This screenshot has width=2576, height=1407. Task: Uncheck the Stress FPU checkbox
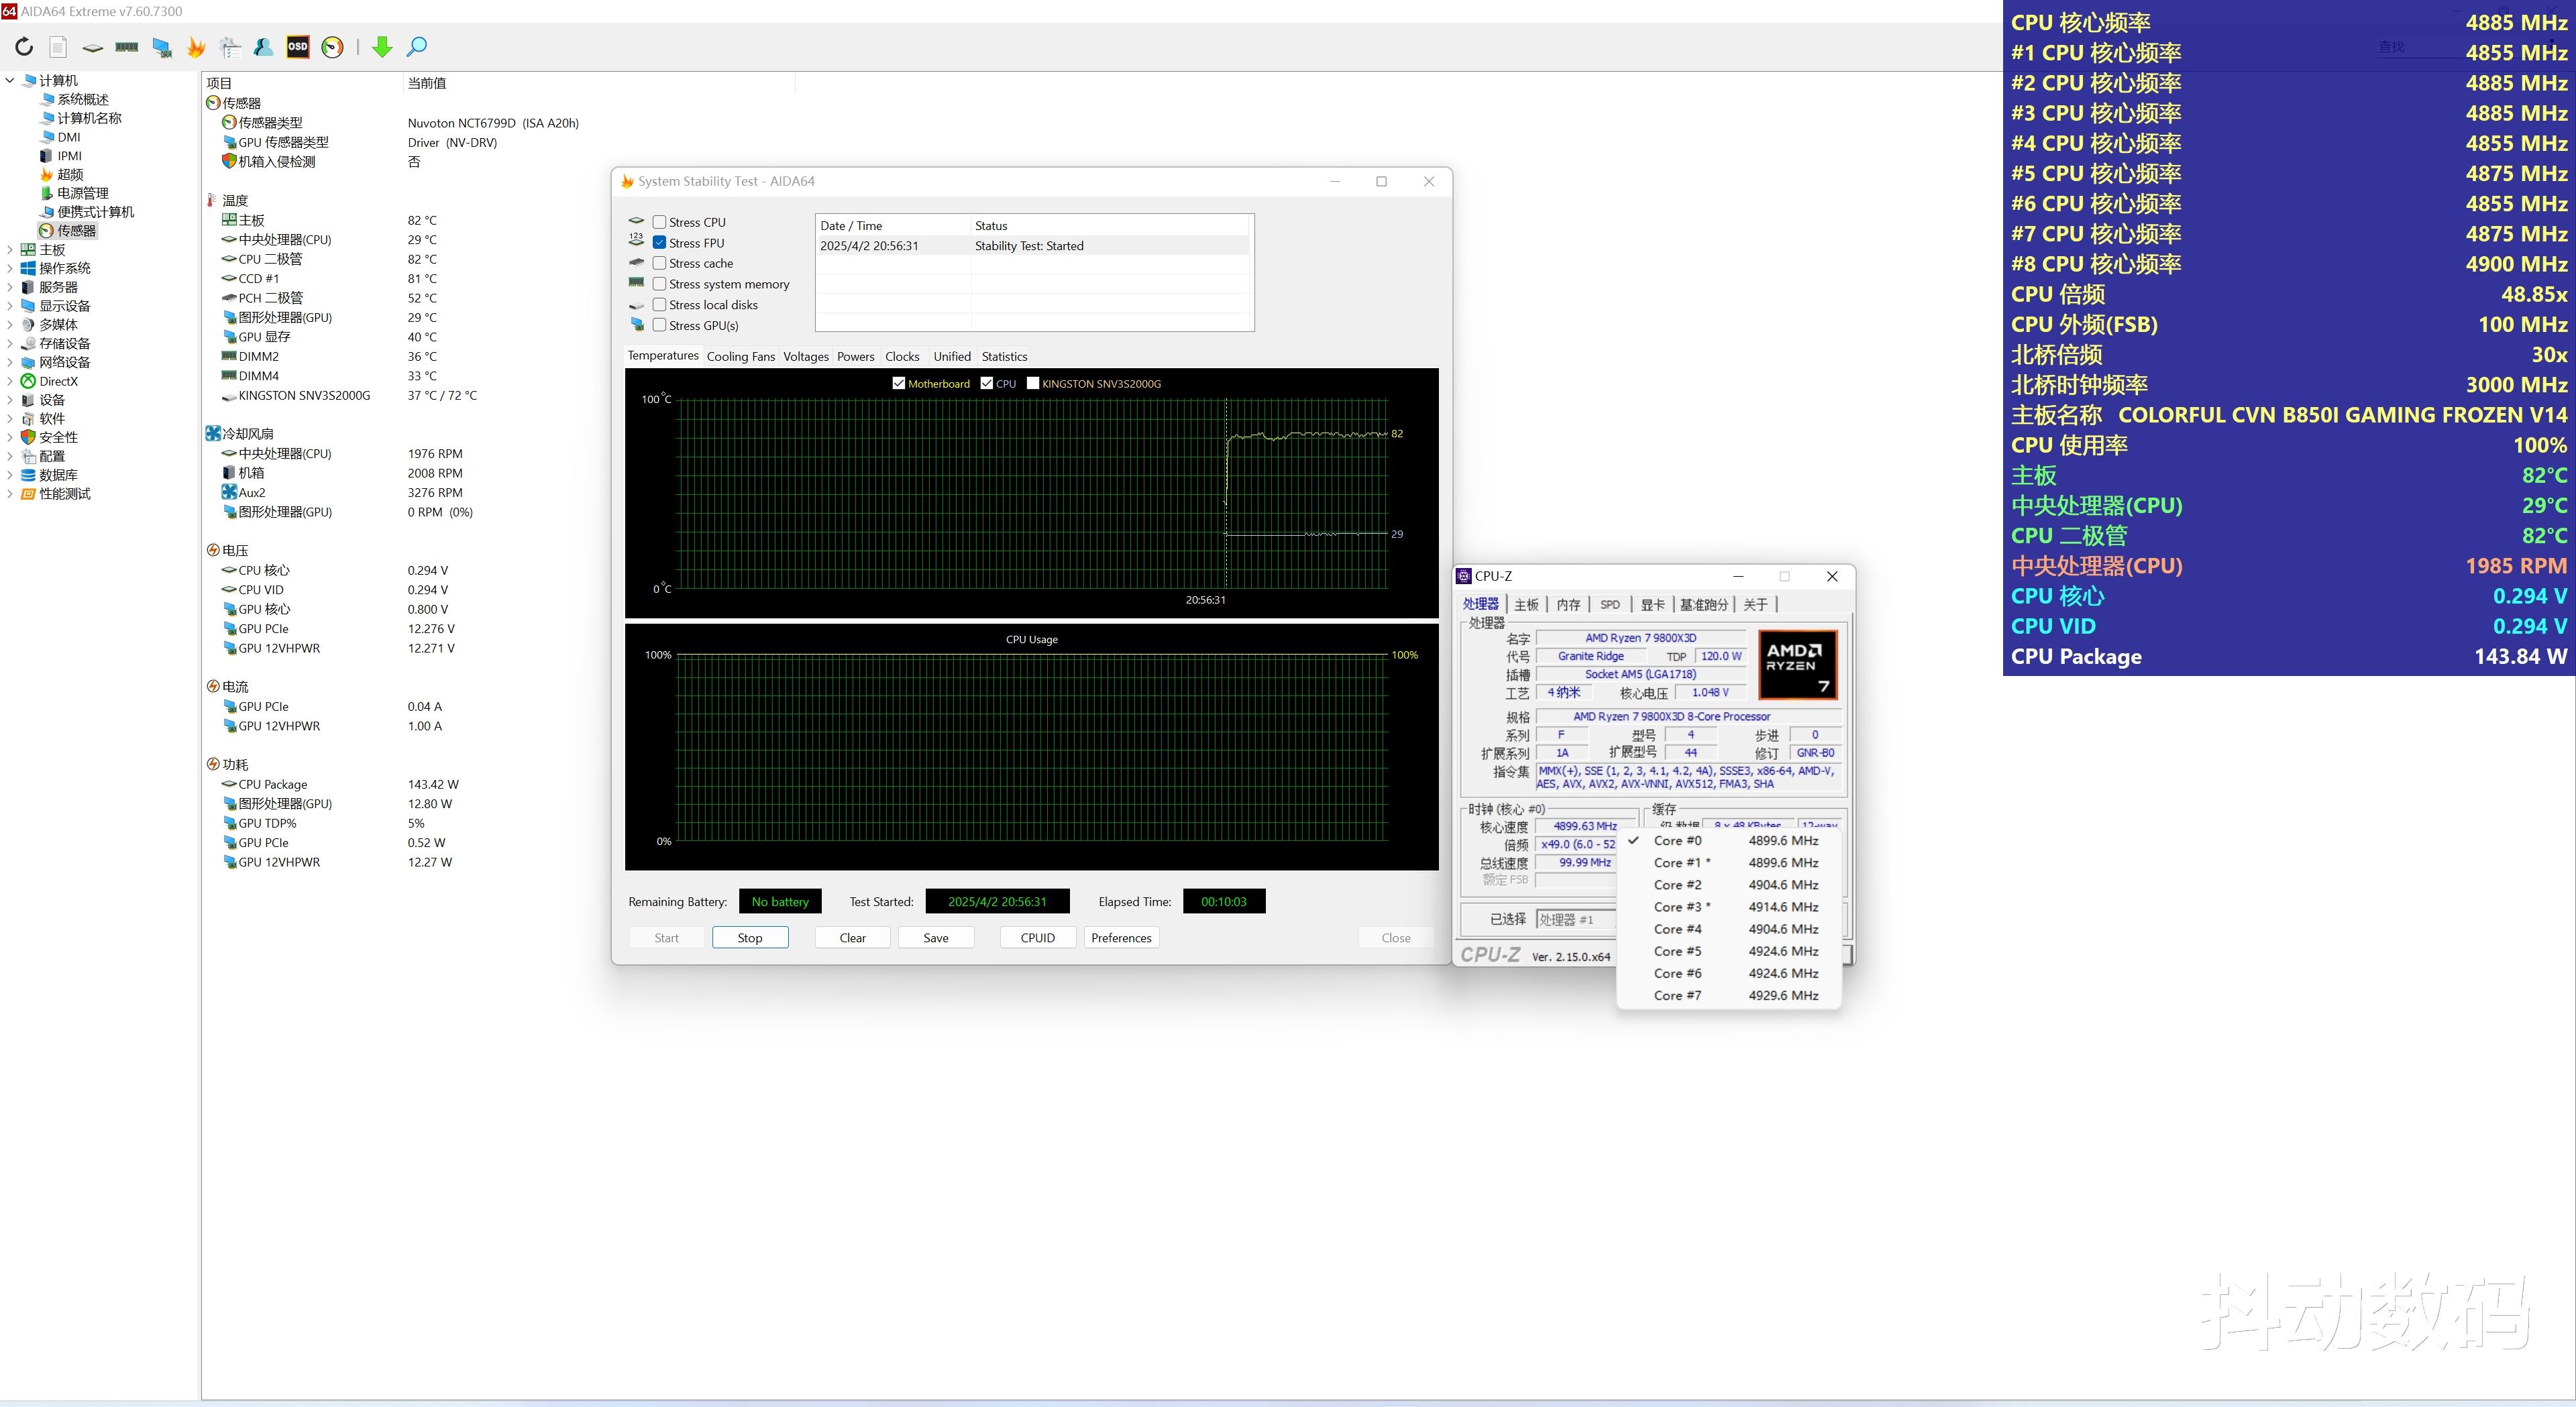[659, 243]
